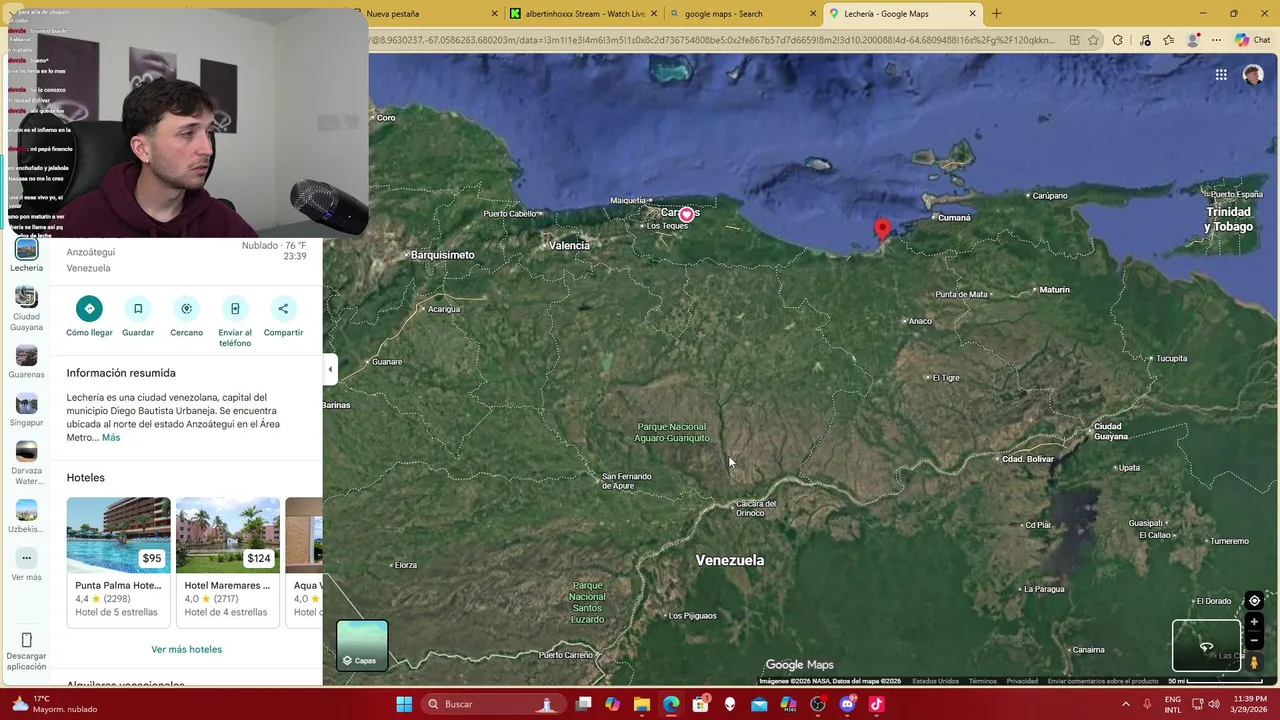Click Cumaná label on map

click(954, 218)
